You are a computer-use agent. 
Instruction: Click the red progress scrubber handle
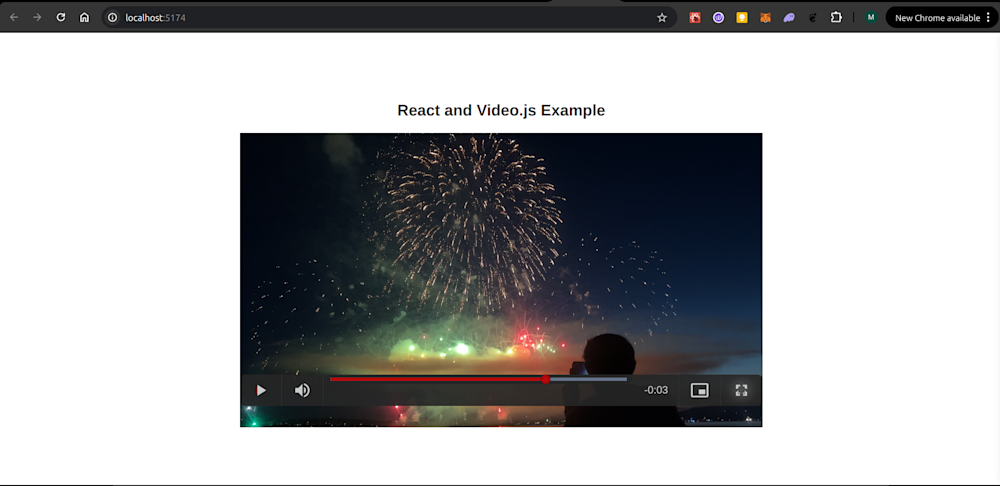click(546, 379)
